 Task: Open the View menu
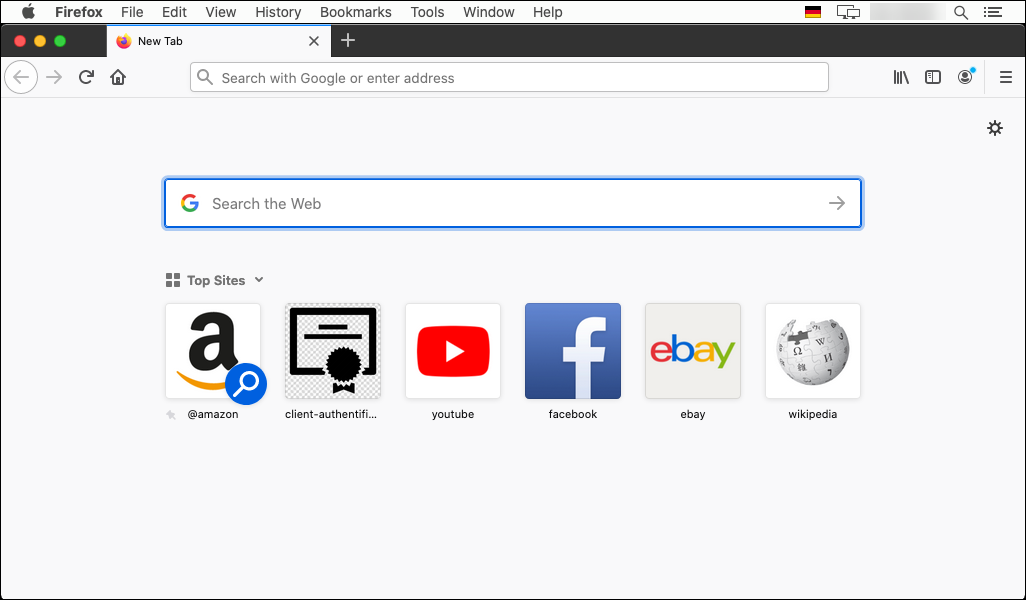coord(221,12)
